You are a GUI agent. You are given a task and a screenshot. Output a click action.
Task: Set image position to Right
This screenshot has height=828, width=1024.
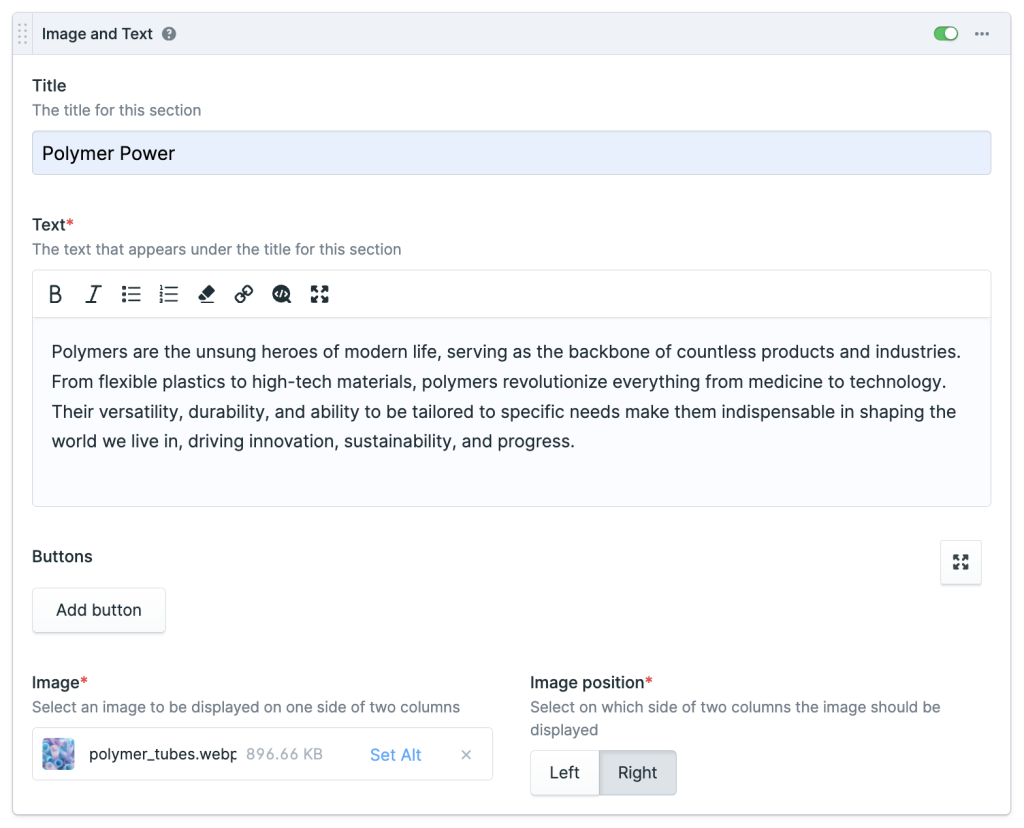point(637,773)
